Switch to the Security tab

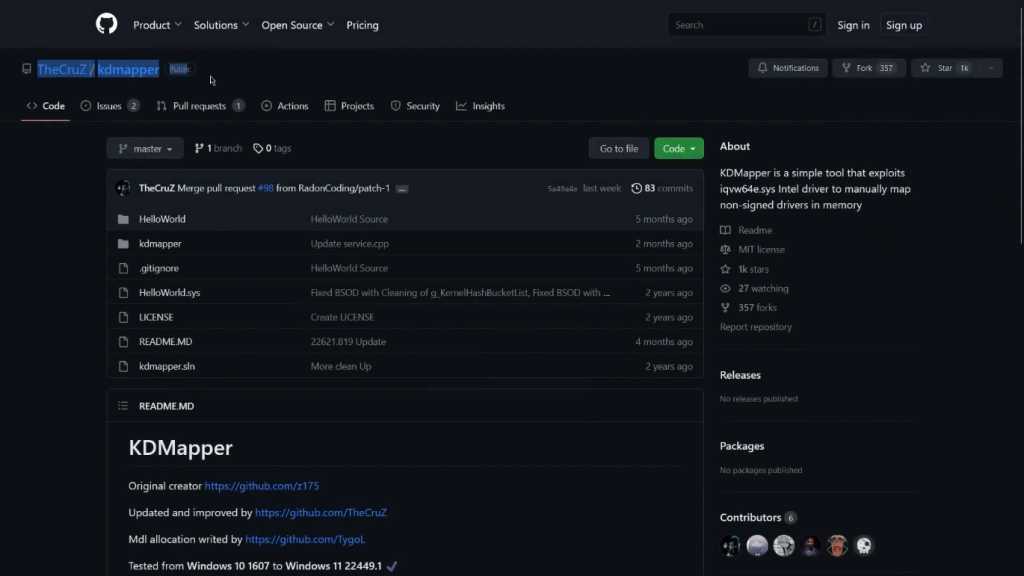click(x=415, y=106)
